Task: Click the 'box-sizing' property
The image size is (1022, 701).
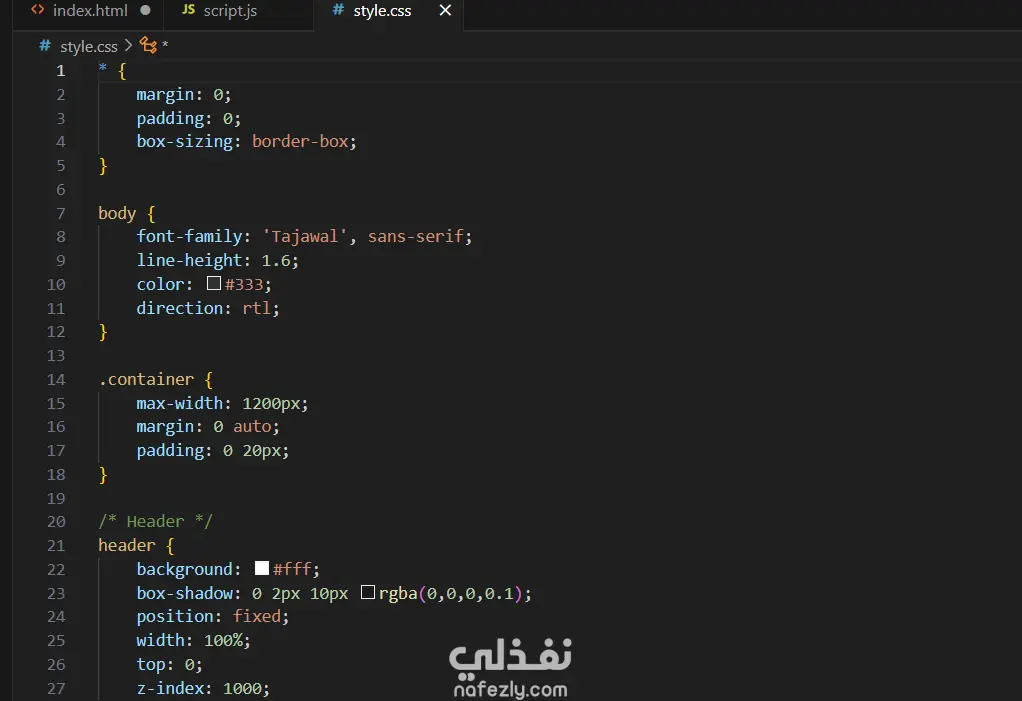Action: click(x=184, y=141)
